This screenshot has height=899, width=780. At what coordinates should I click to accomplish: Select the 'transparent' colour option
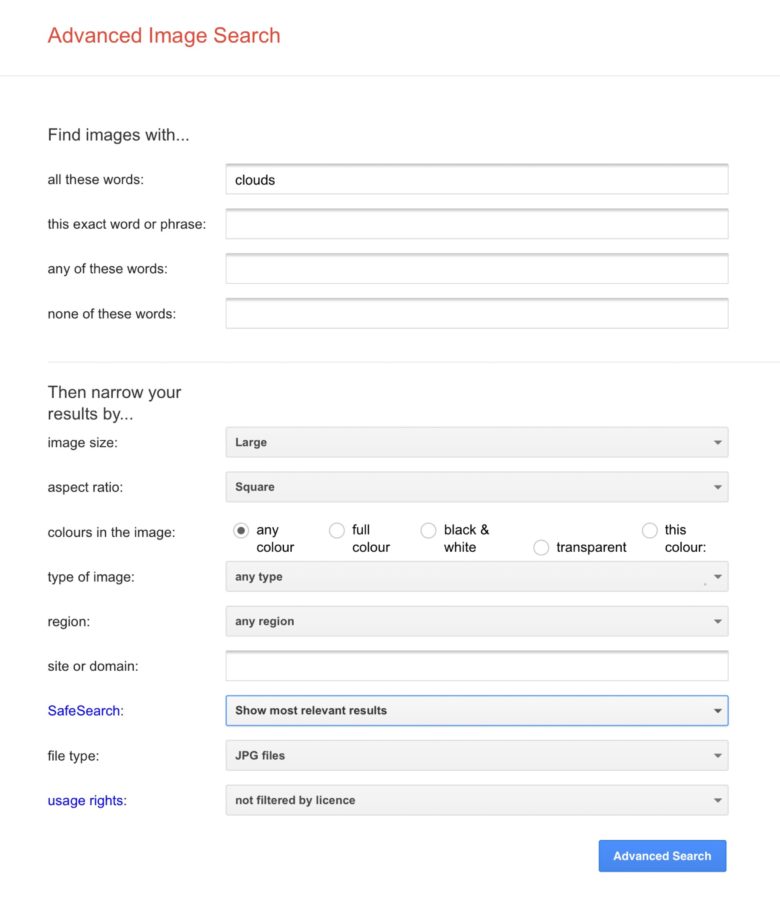click(541, 548)
